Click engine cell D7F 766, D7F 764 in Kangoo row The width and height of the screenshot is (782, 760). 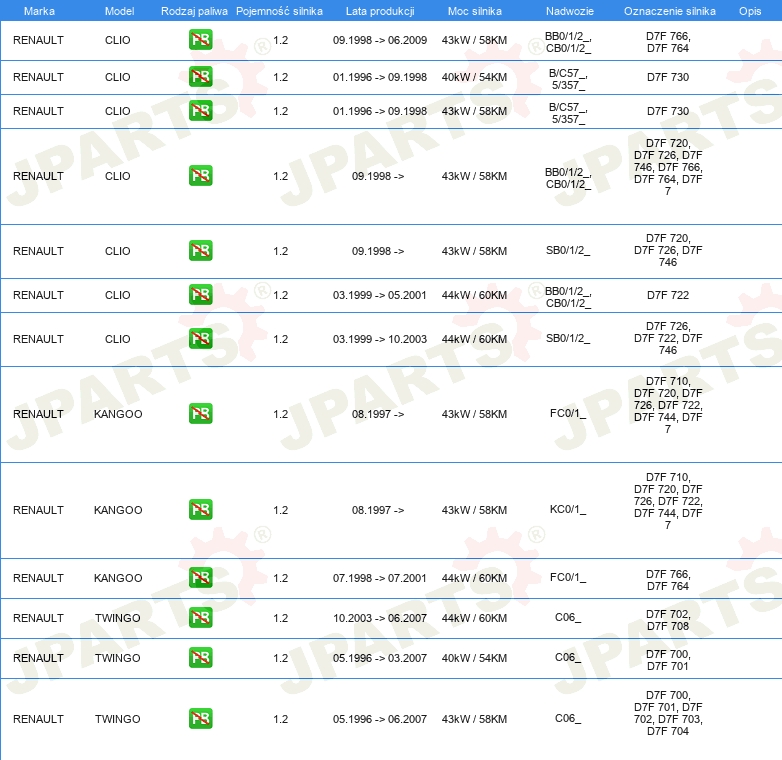[x=668, y=580]
